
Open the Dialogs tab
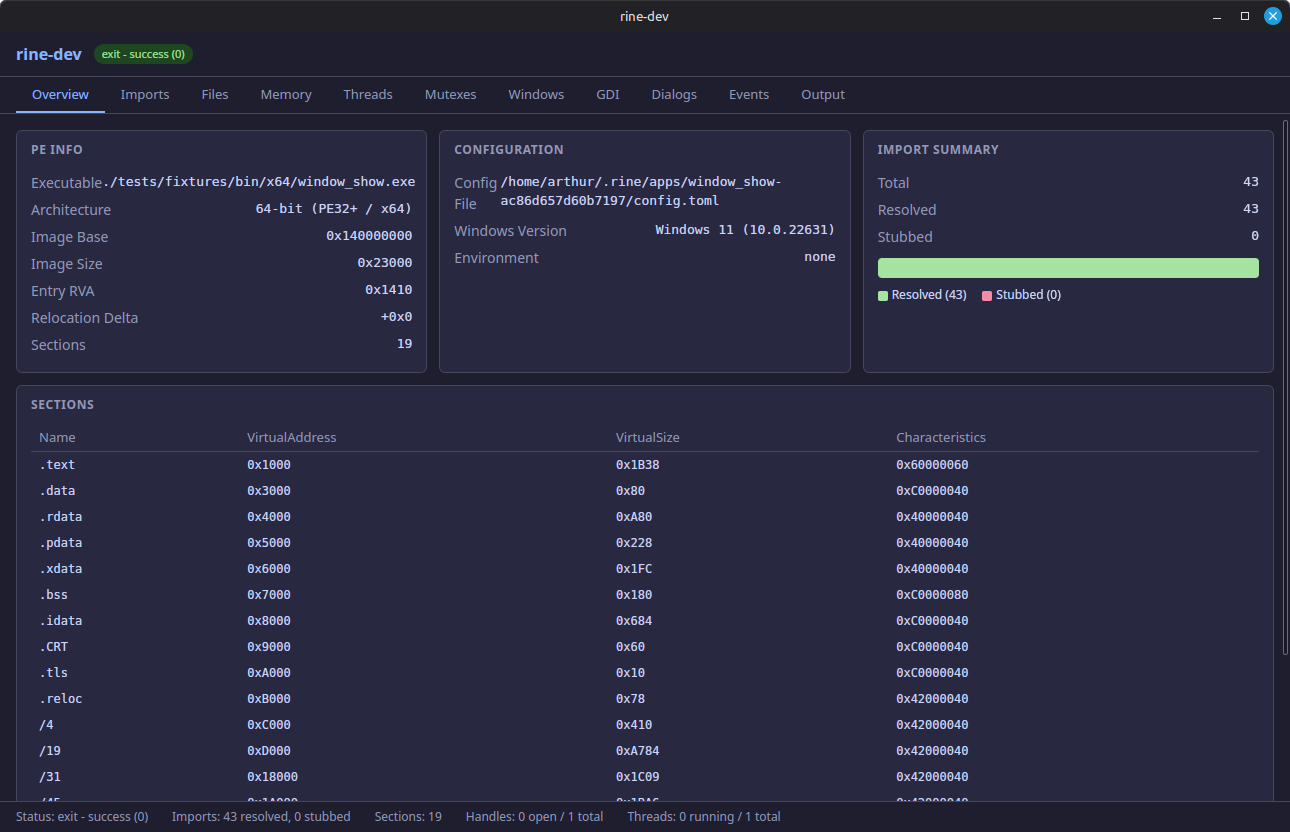pos(673,94)
